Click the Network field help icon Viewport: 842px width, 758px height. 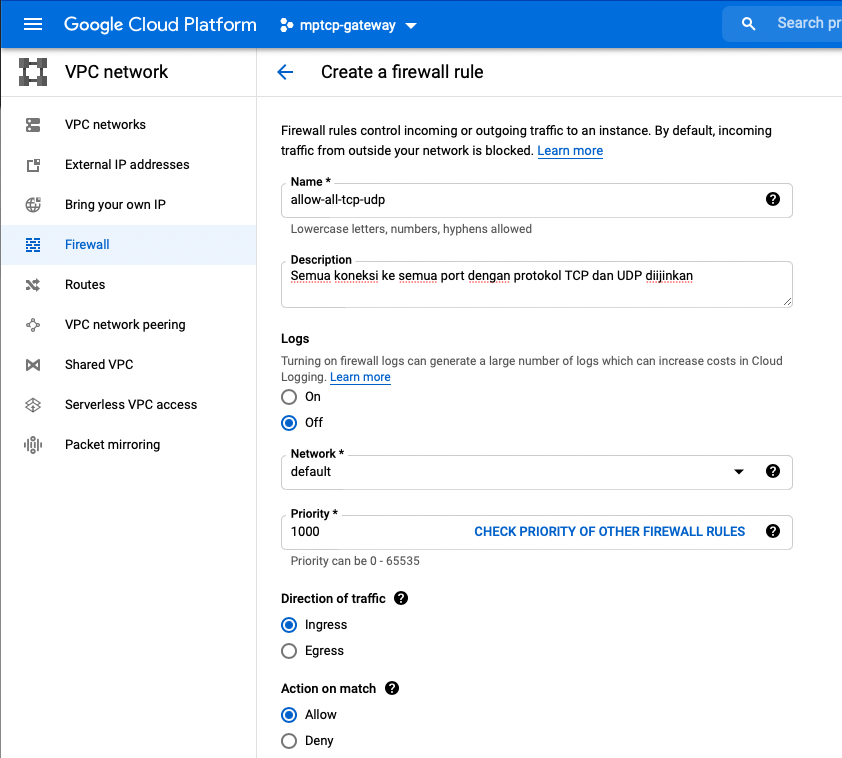[773, 471]
